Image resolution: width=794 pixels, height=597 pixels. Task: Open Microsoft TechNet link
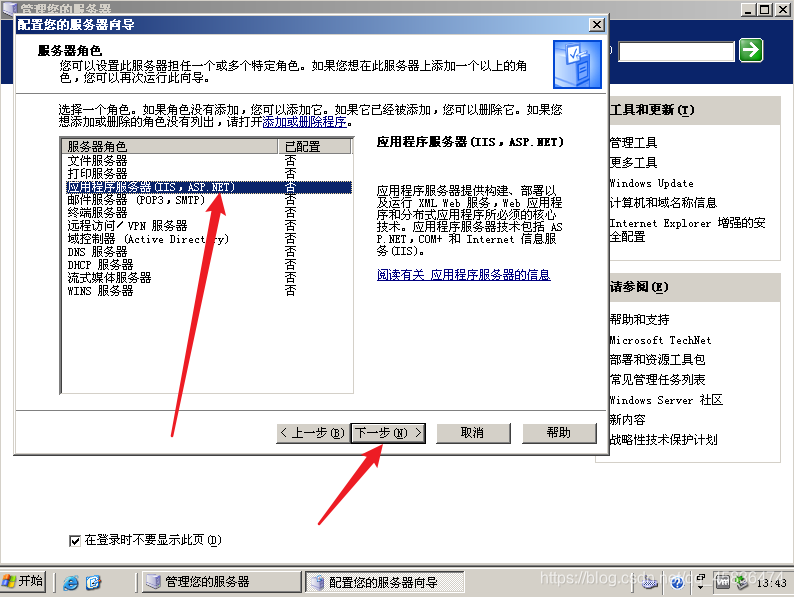tap(660, 340)
